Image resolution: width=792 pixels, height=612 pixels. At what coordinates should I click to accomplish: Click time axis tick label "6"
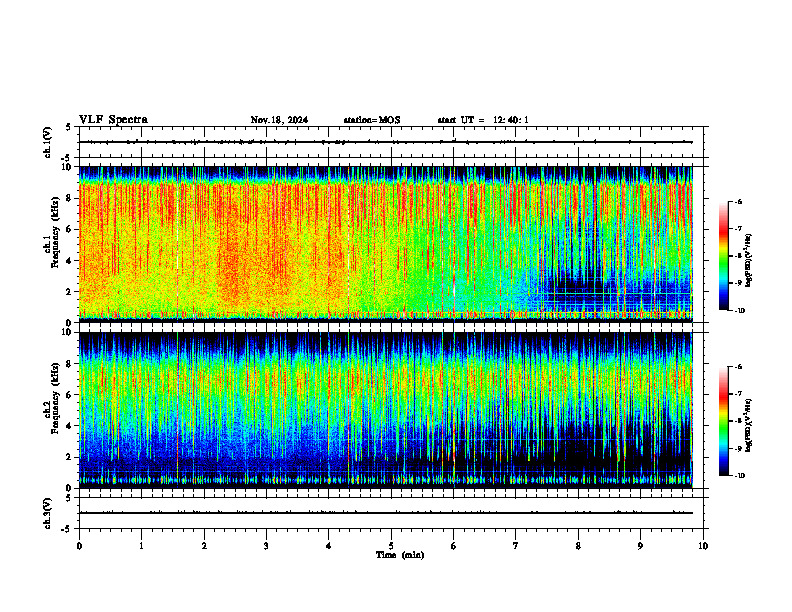click(x=454, y=546)
